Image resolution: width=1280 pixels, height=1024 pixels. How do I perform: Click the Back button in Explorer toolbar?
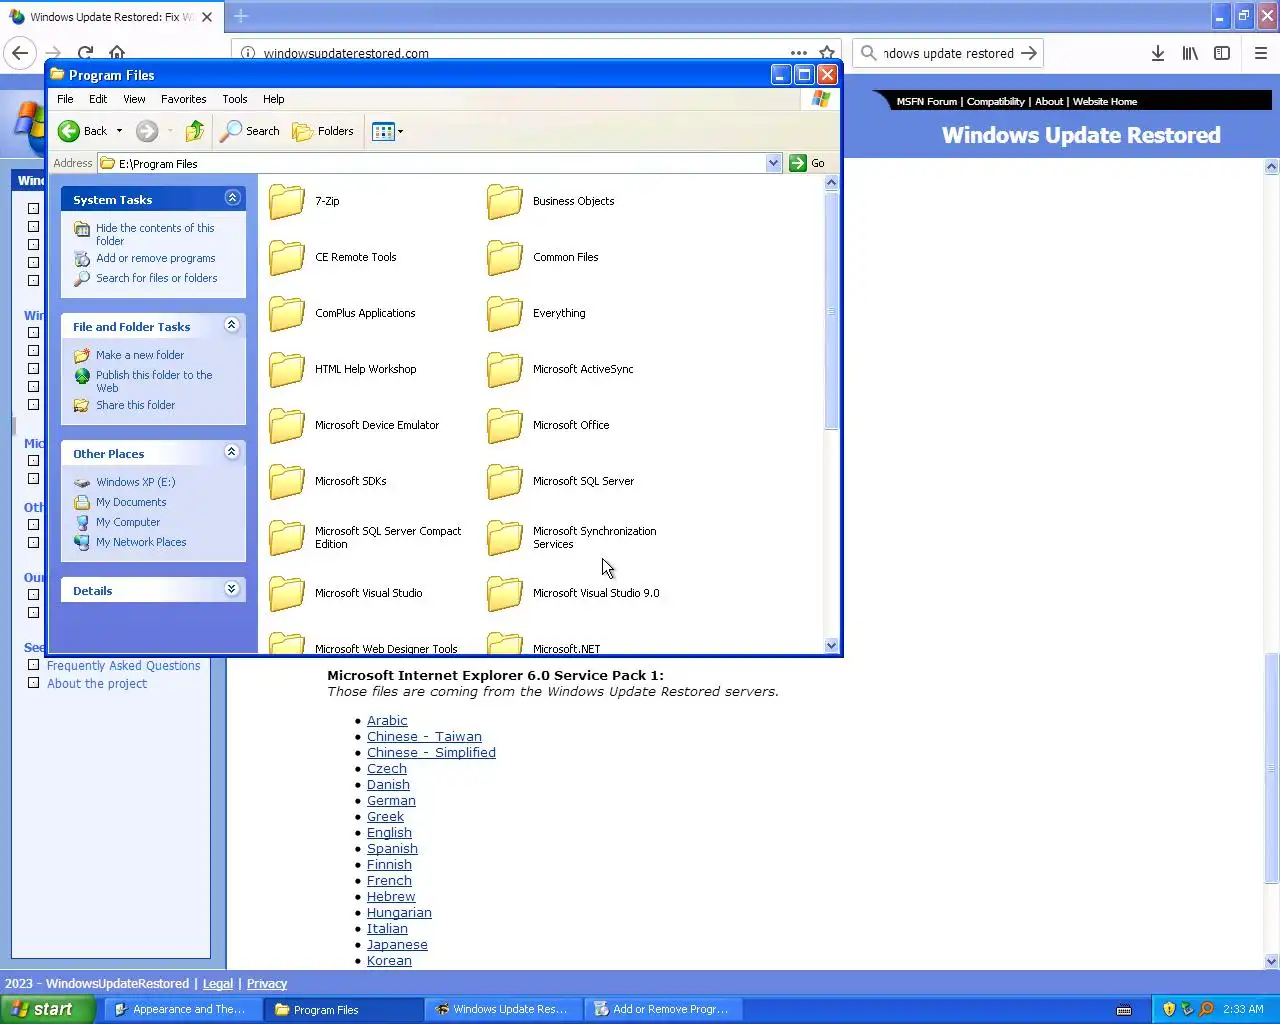click(x=83, y=131)
